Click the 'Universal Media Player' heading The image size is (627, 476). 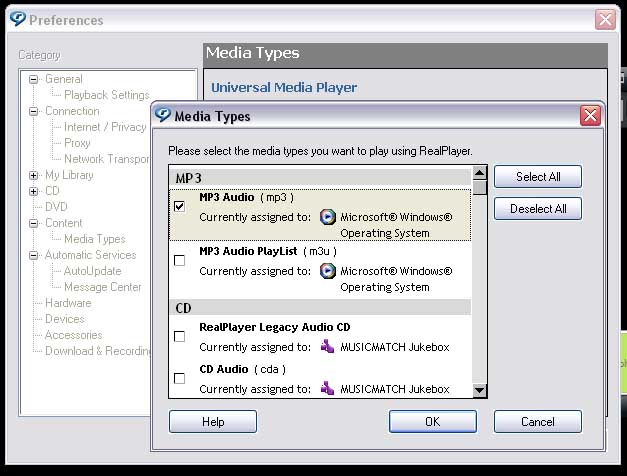tap(284, 87)
